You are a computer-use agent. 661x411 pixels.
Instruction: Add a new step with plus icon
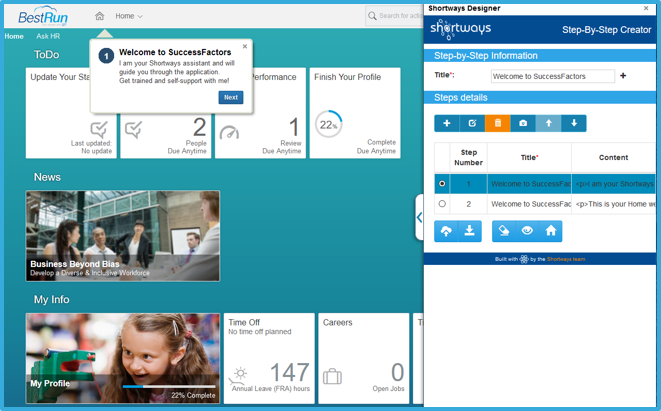[447, 123]
